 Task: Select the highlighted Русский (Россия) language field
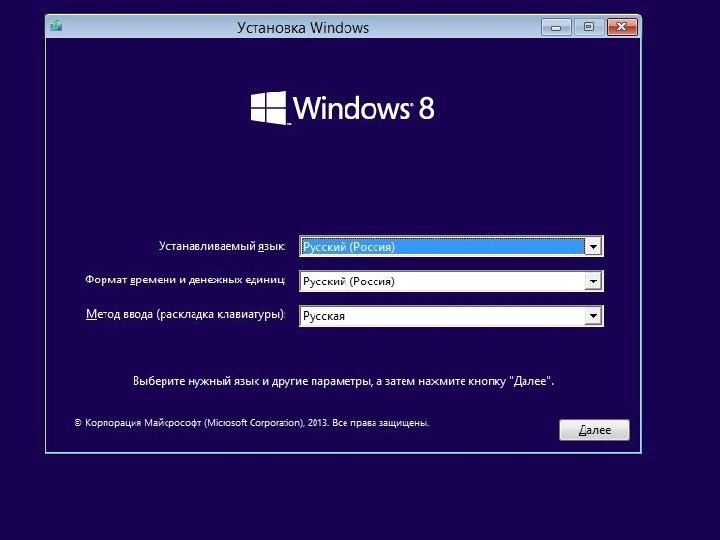[451, 247]
